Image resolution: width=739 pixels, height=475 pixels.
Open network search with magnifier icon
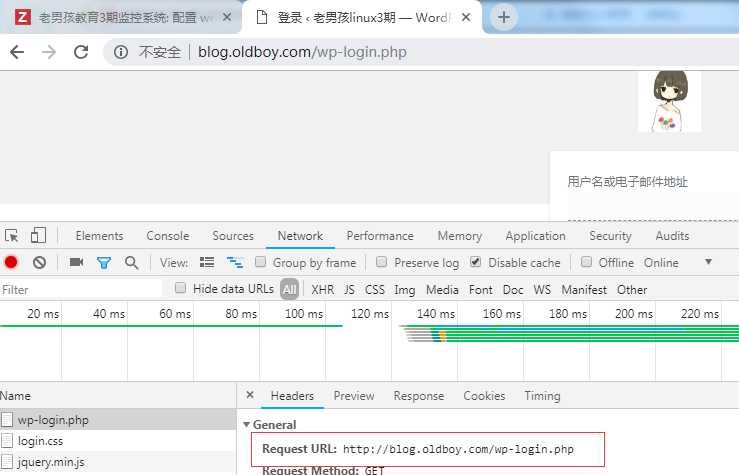131,262
